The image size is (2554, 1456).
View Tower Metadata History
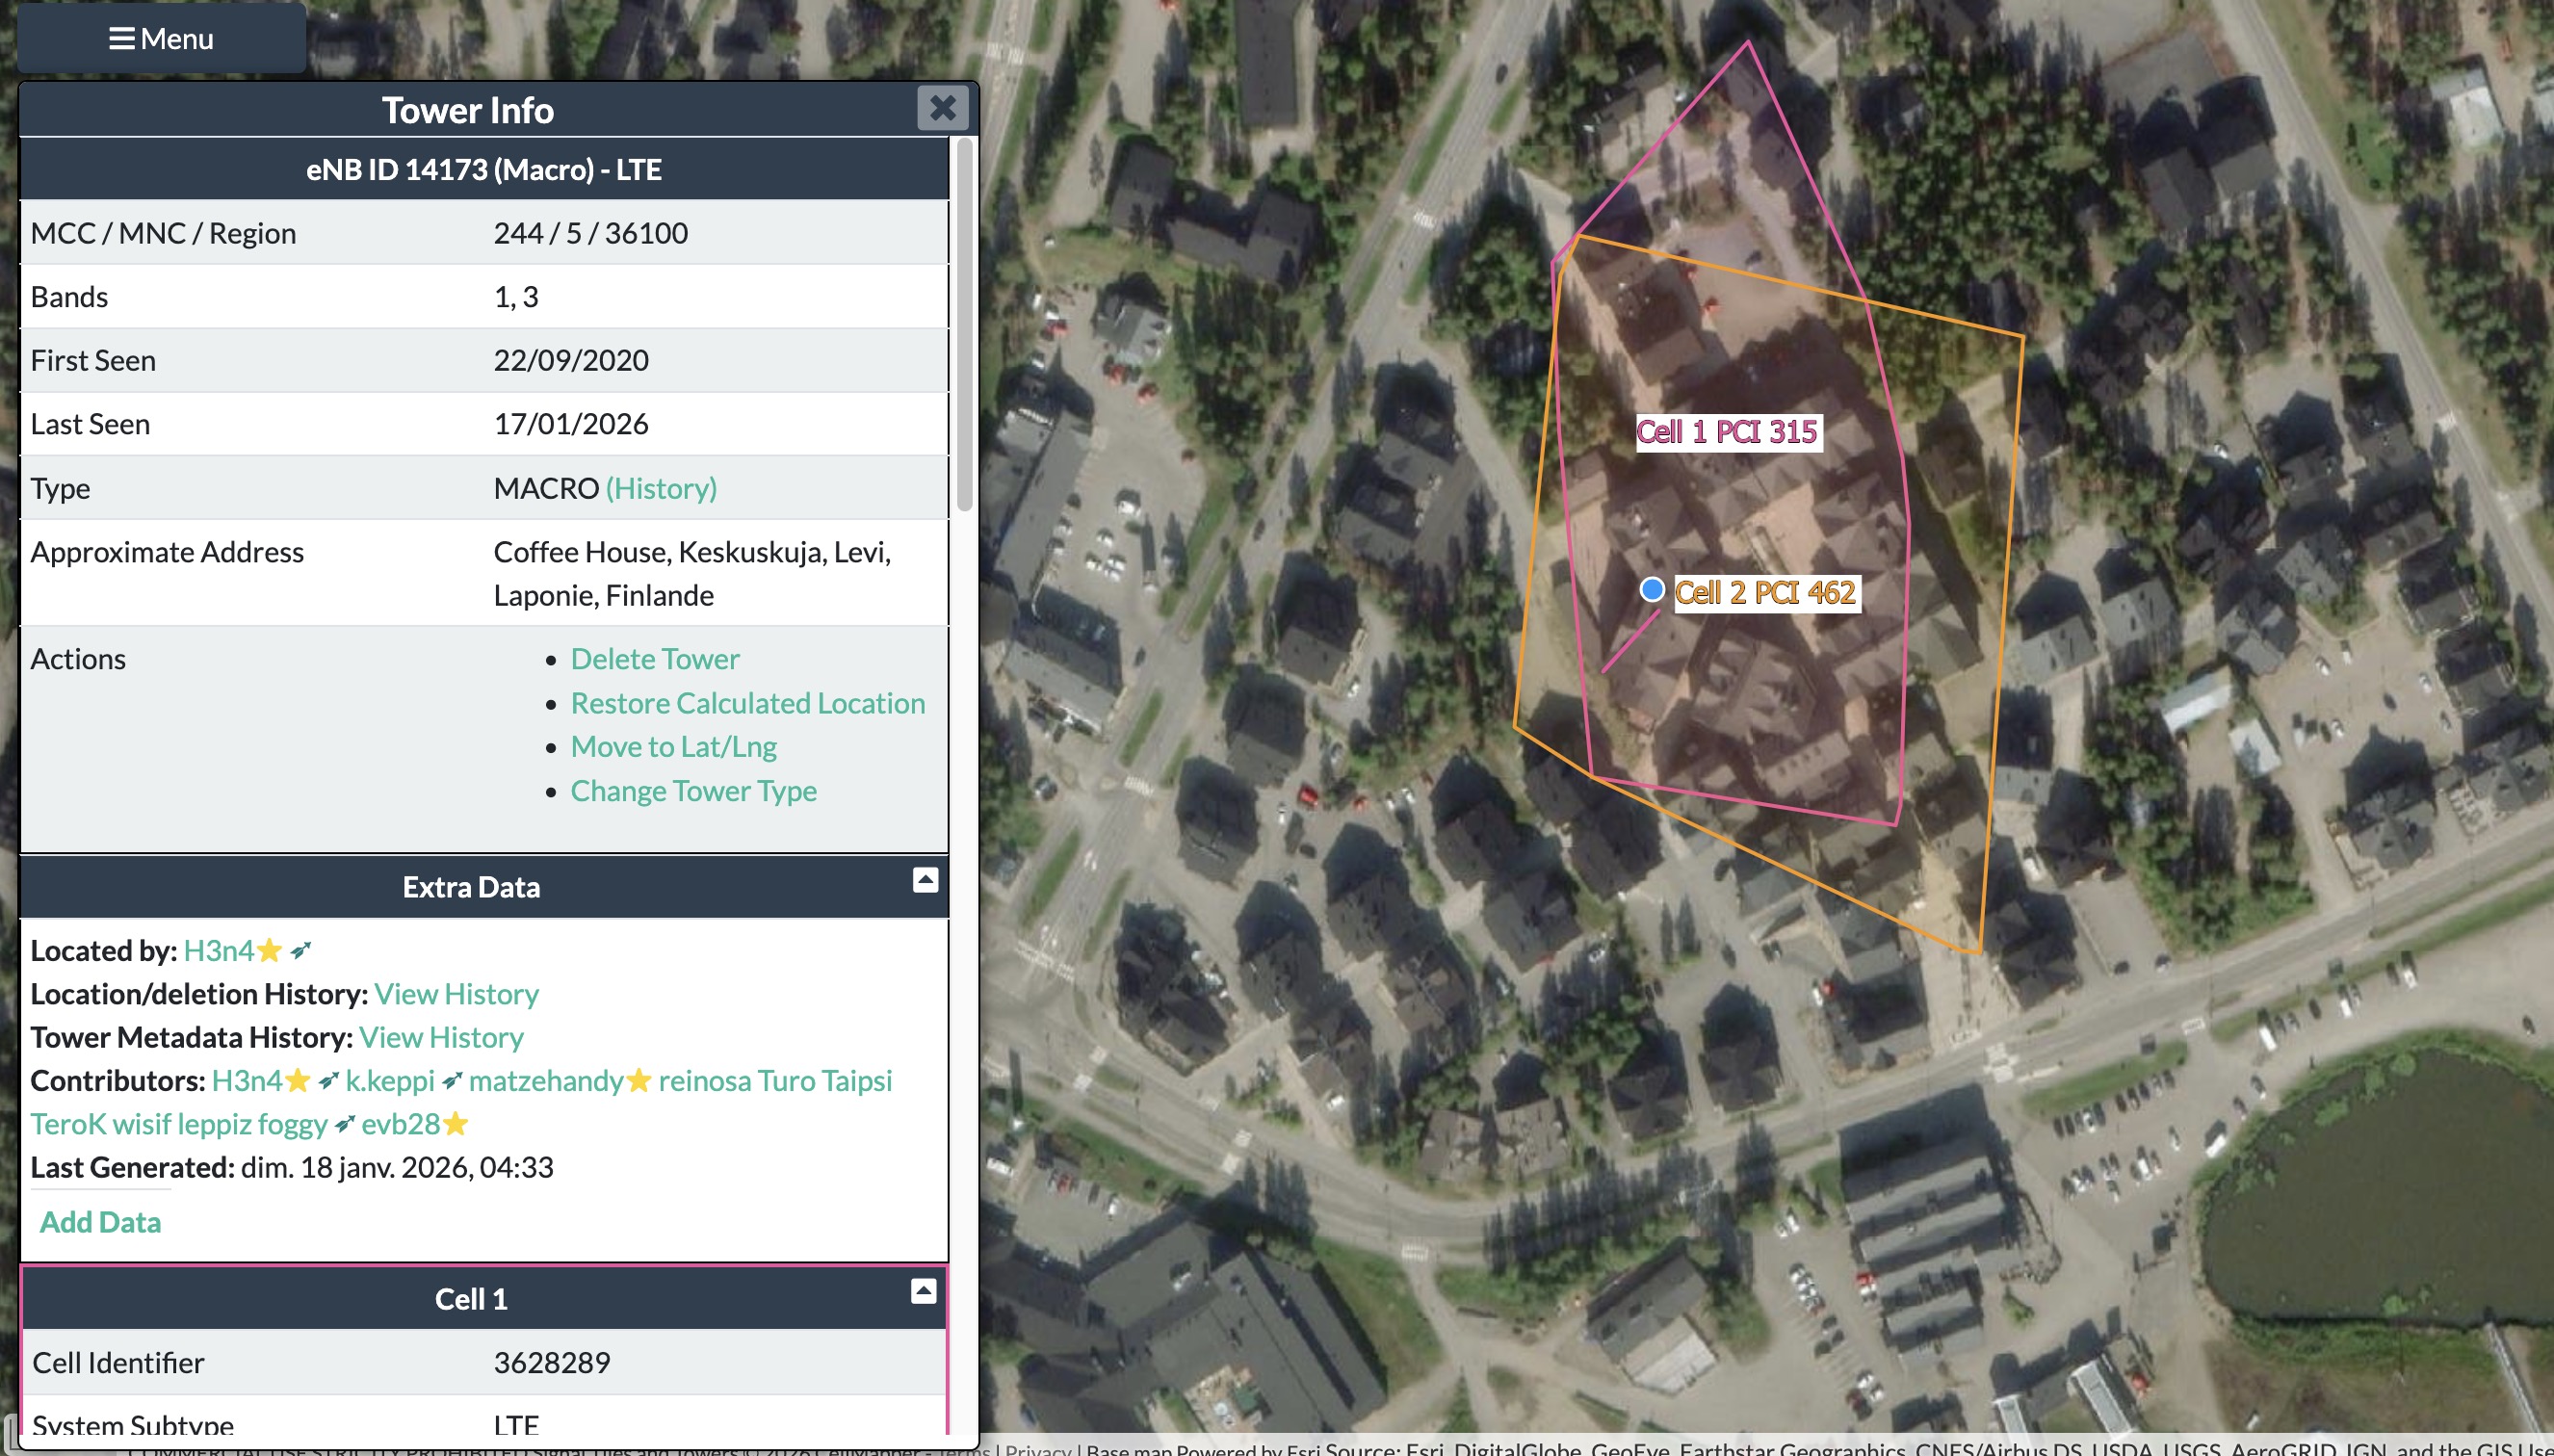click(x=441, y=1037)
